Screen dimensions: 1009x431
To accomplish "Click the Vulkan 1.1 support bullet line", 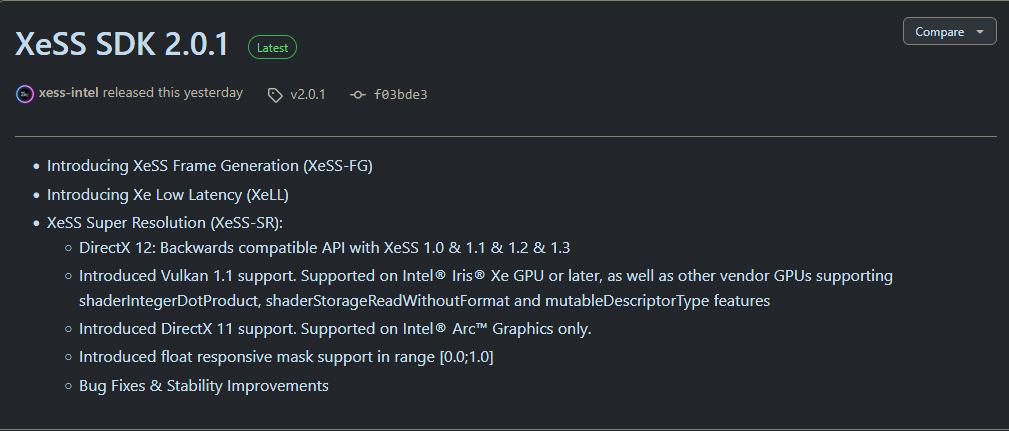I will 485,275.
